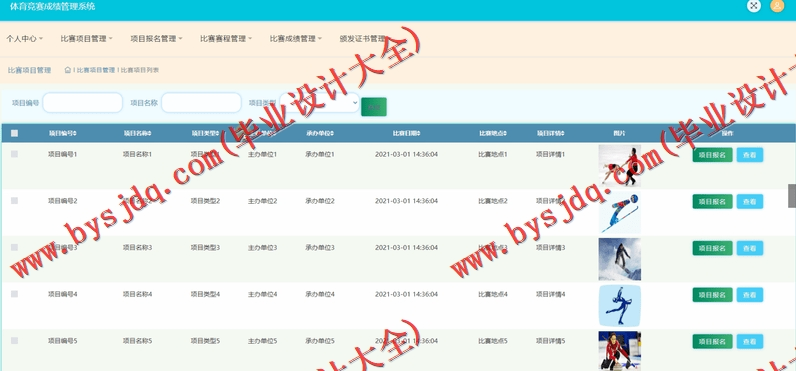The width and height of the screenshot is (796, 371).
Task: Sort by 比赛地点 column header
Action: [x=492, y=133]
